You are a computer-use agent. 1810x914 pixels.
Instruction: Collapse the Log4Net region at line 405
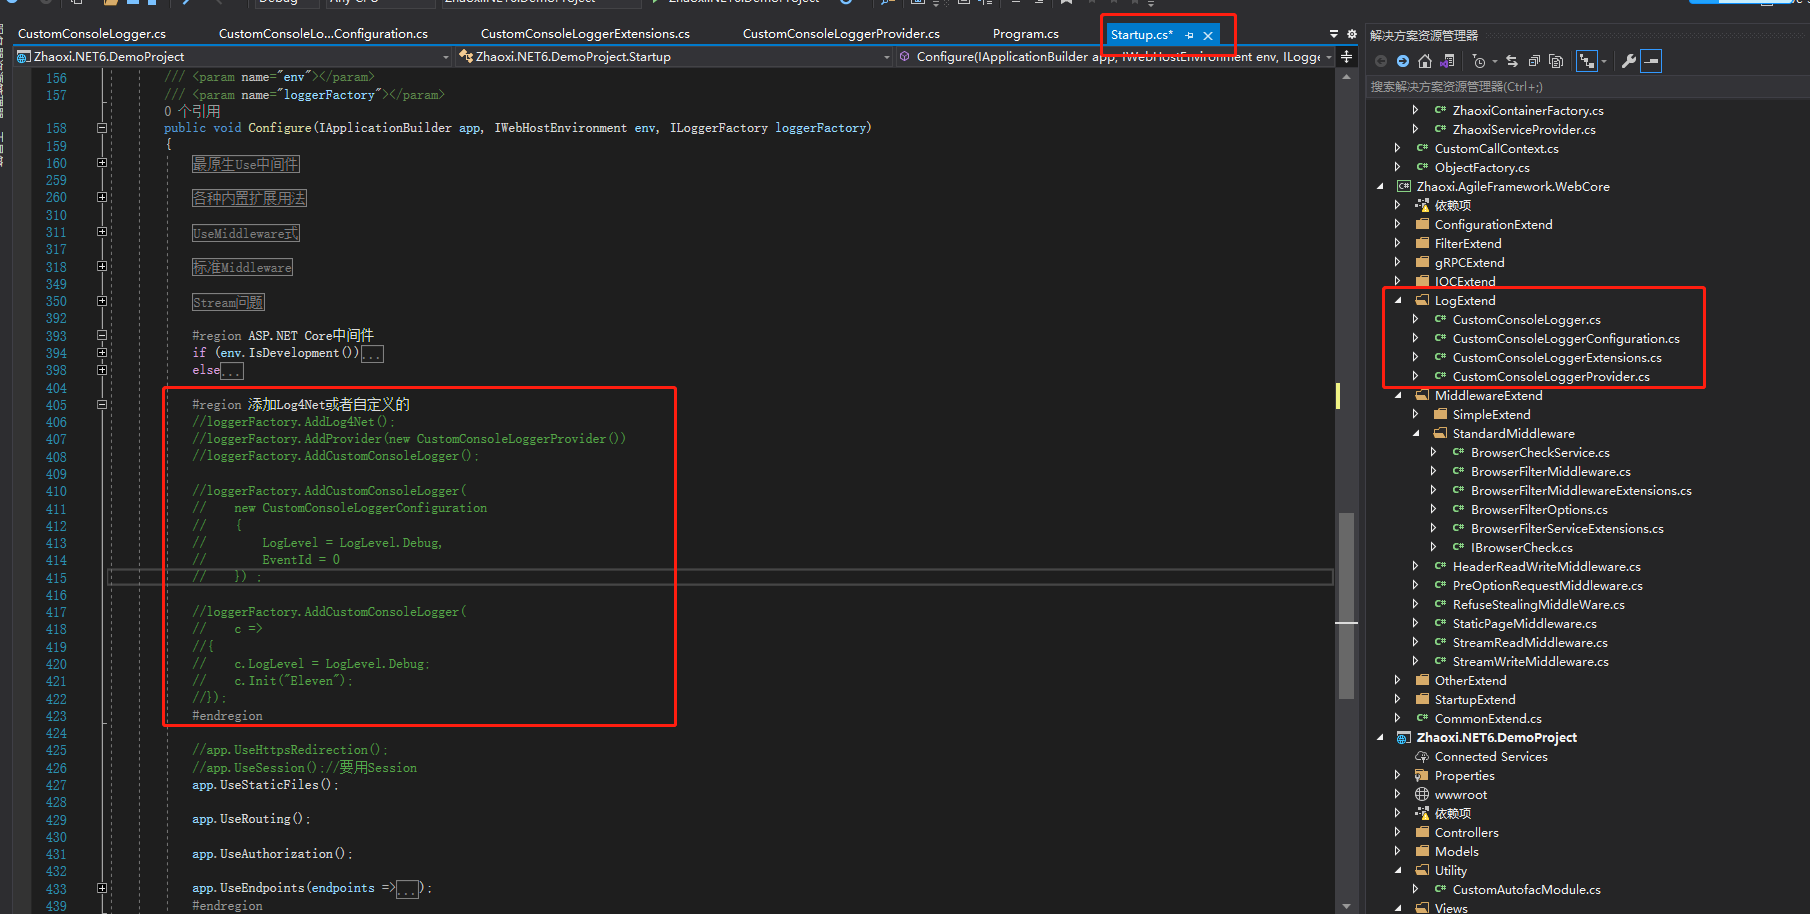tap(102, 405)
